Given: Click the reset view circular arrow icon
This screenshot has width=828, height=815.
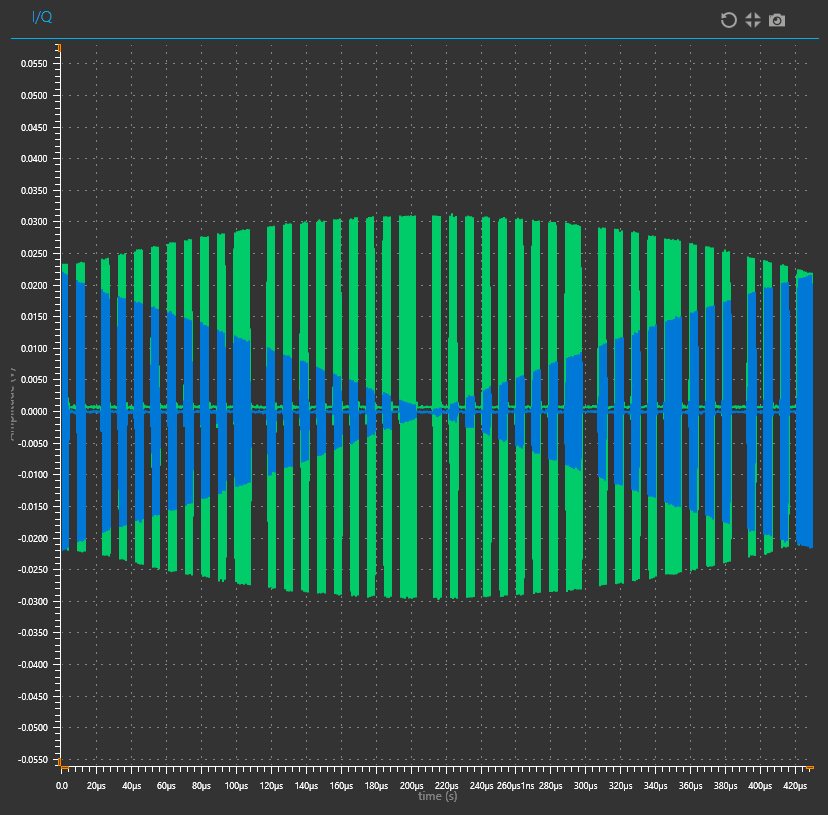Looking at the screenshot, I should pyautogui.click(x=729, y=20).
